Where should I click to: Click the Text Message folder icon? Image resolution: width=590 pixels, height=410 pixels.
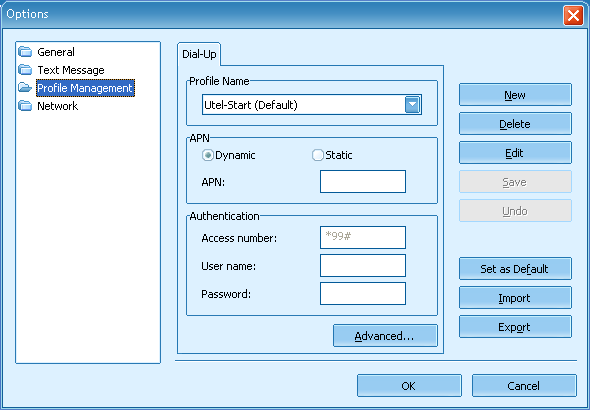[25, 70]
